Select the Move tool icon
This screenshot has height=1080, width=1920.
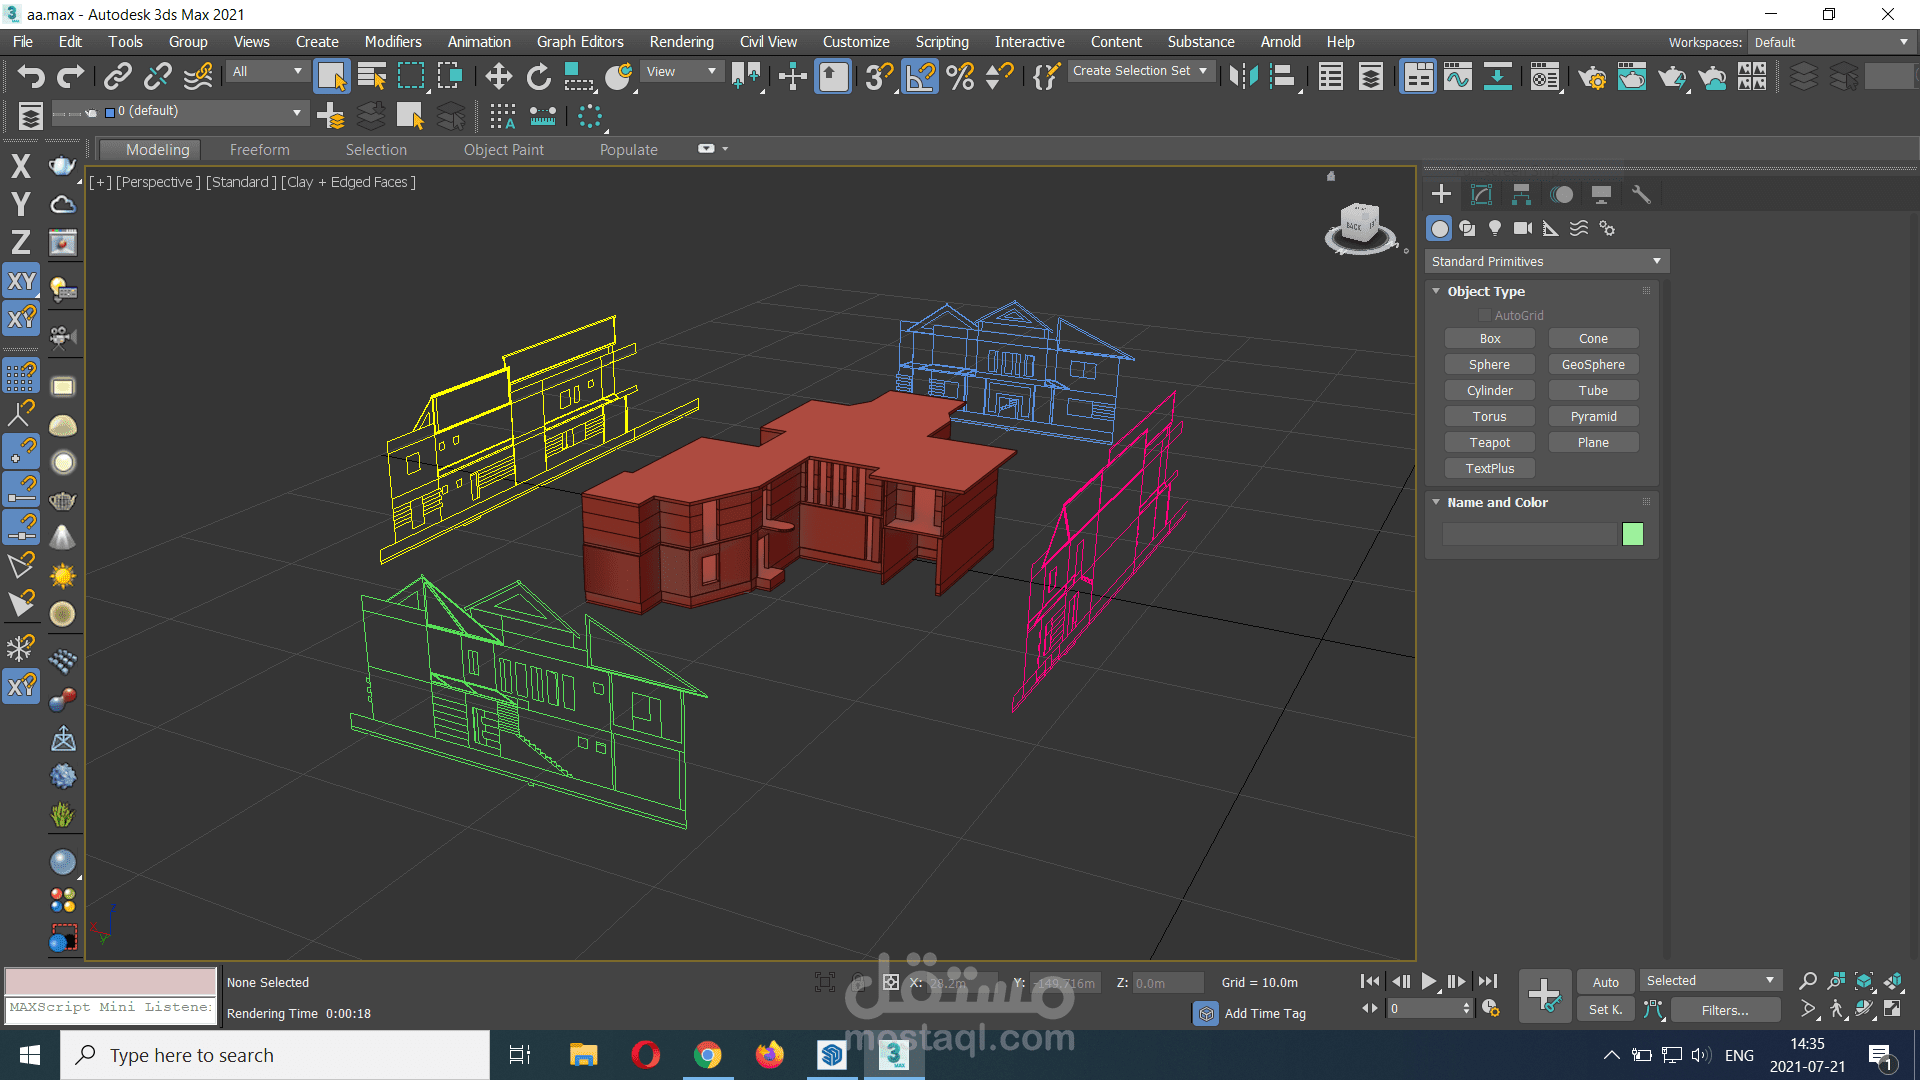498,77
